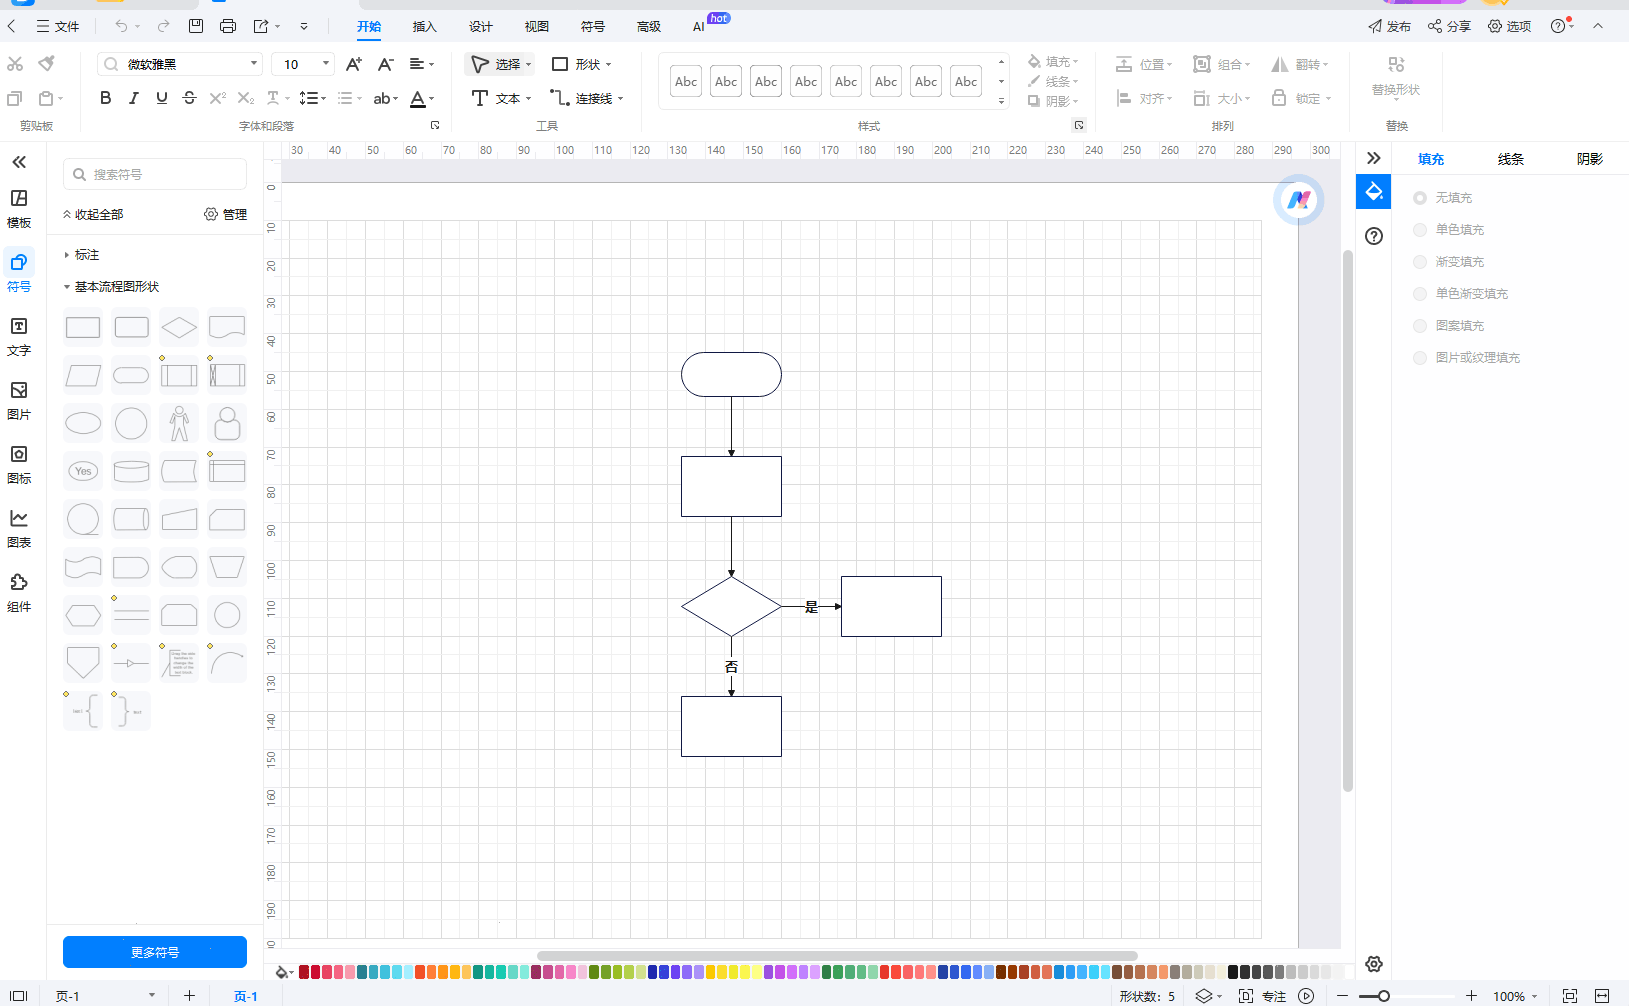Screen dimensions: 1629x1006
Task: Switch to the 高级 ribbon tab
Action: 649,27
